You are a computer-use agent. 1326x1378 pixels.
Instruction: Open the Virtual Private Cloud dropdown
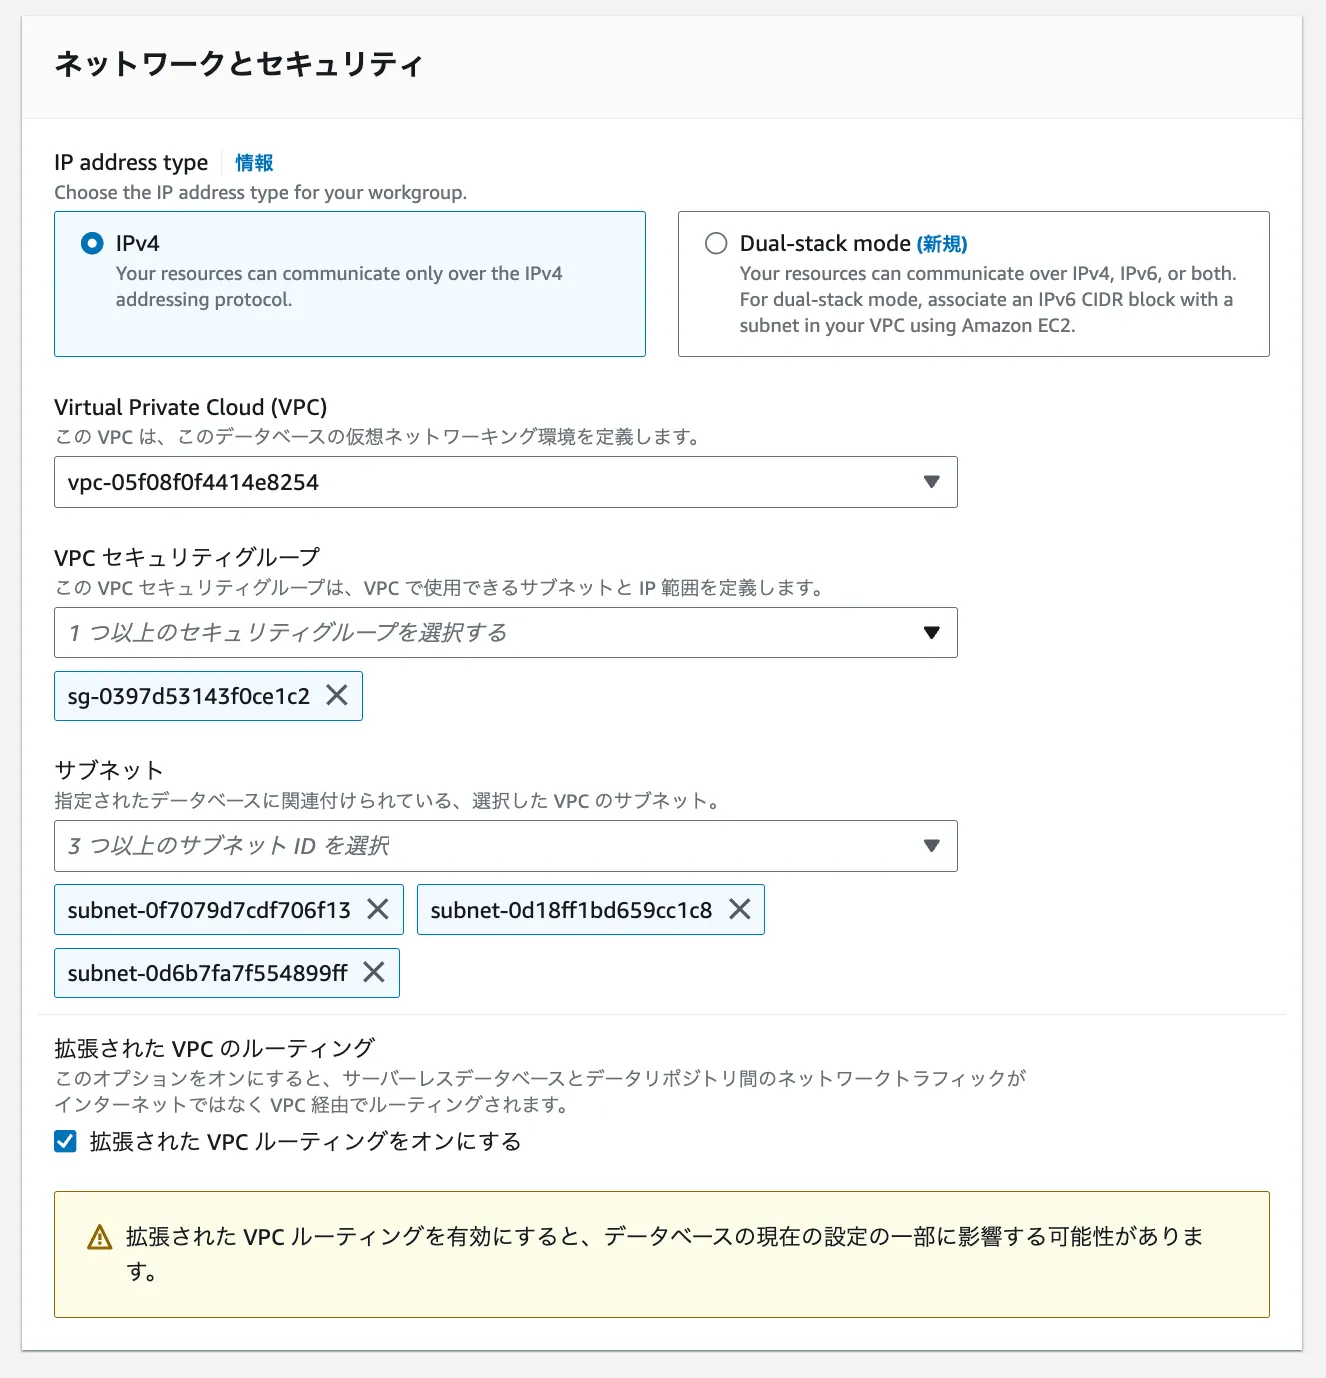(x=490, y=482)
